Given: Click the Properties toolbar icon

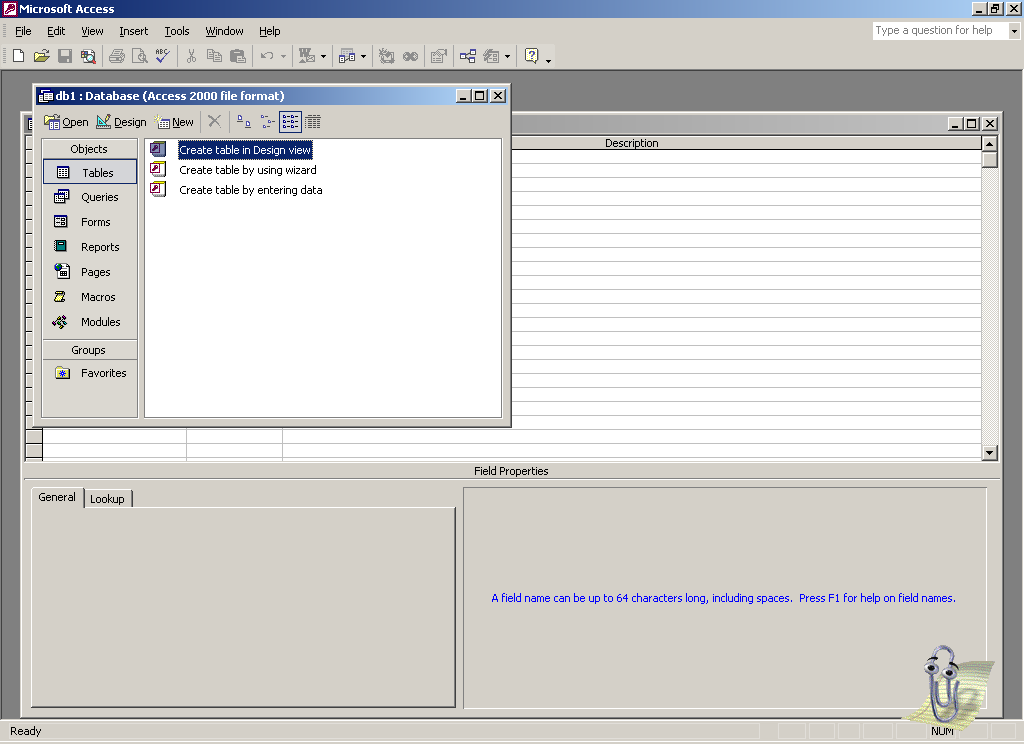Looking at the screenshot, I should pyautogui.click(x=439, y=56).
